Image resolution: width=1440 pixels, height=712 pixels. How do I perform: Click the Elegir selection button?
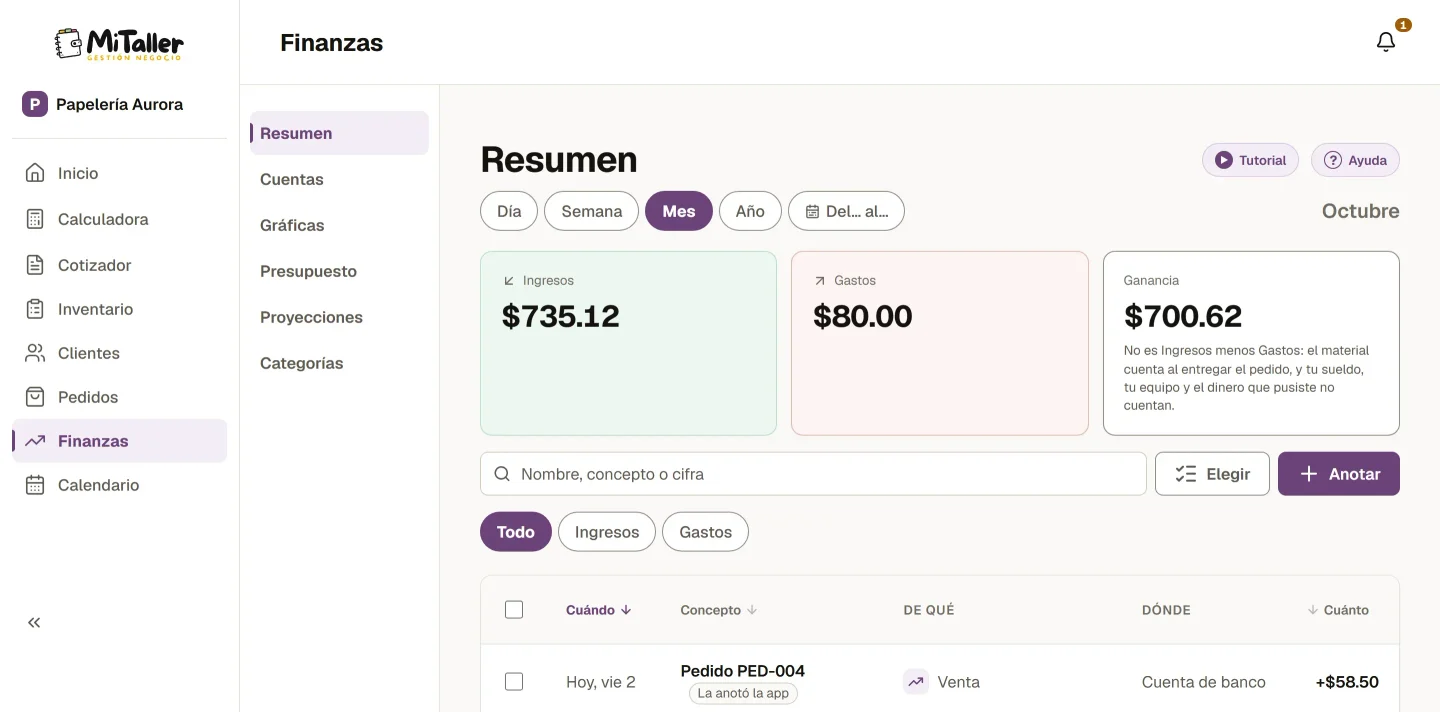pyautogui.click(x=1212, y=474)
